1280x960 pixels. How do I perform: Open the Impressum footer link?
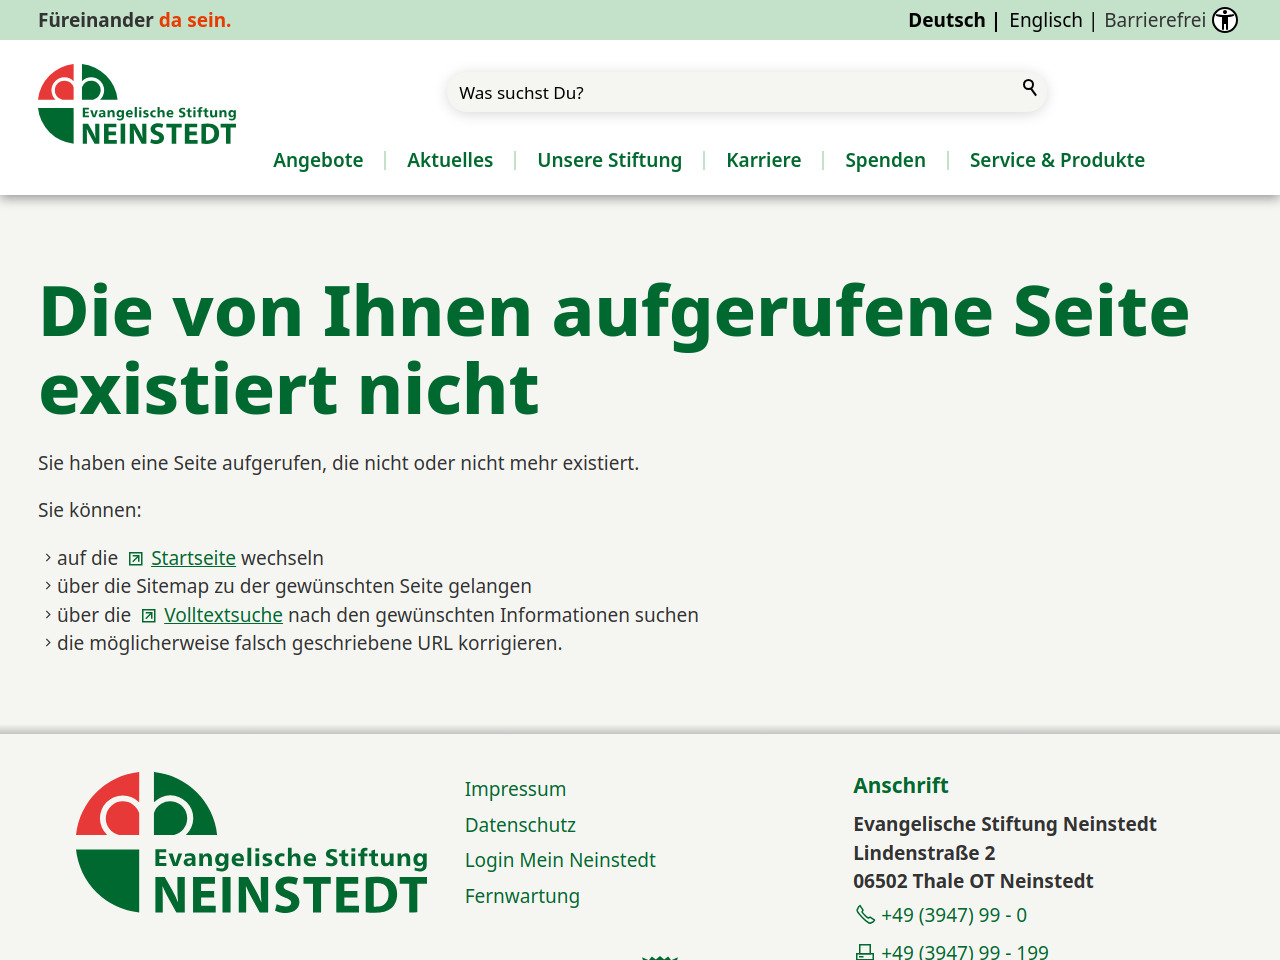(x=515, y=789)
